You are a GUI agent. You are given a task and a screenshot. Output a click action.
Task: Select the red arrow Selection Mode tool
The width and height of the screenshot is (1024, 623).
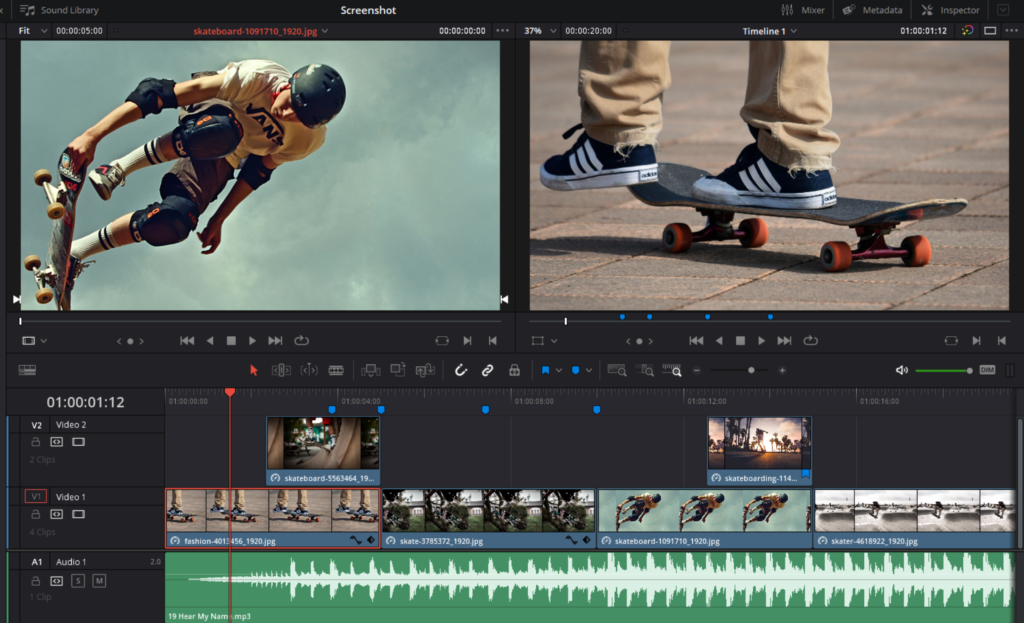(x=253, y=370)
